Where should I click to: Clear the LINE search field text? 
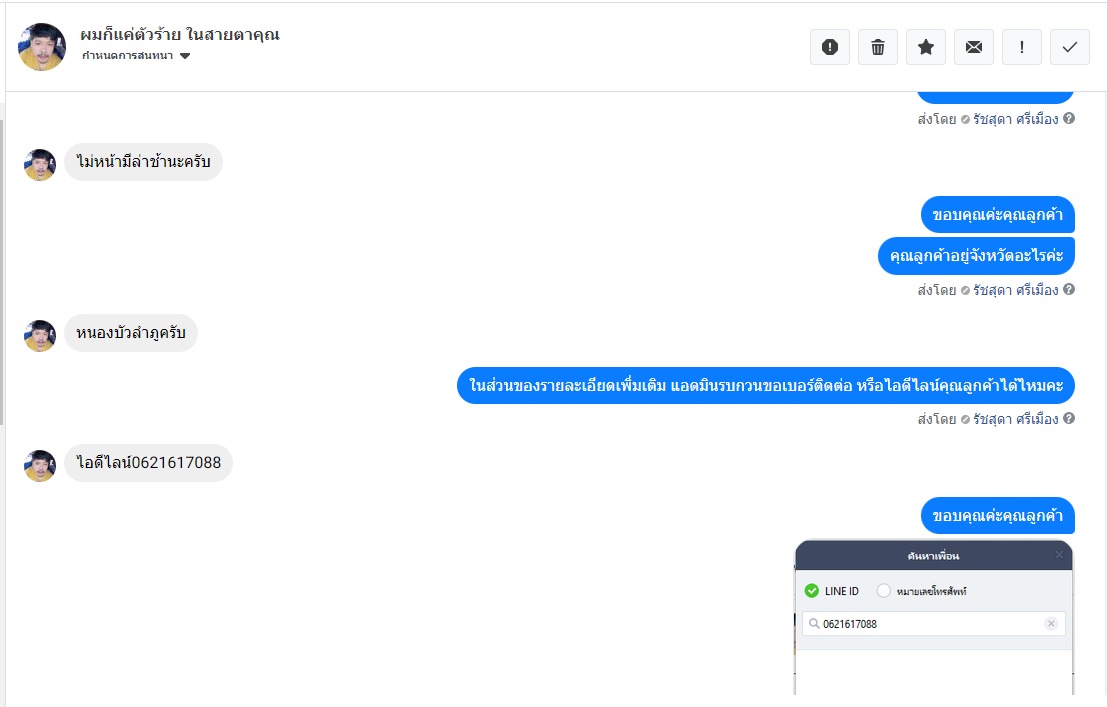[1051, 624]
